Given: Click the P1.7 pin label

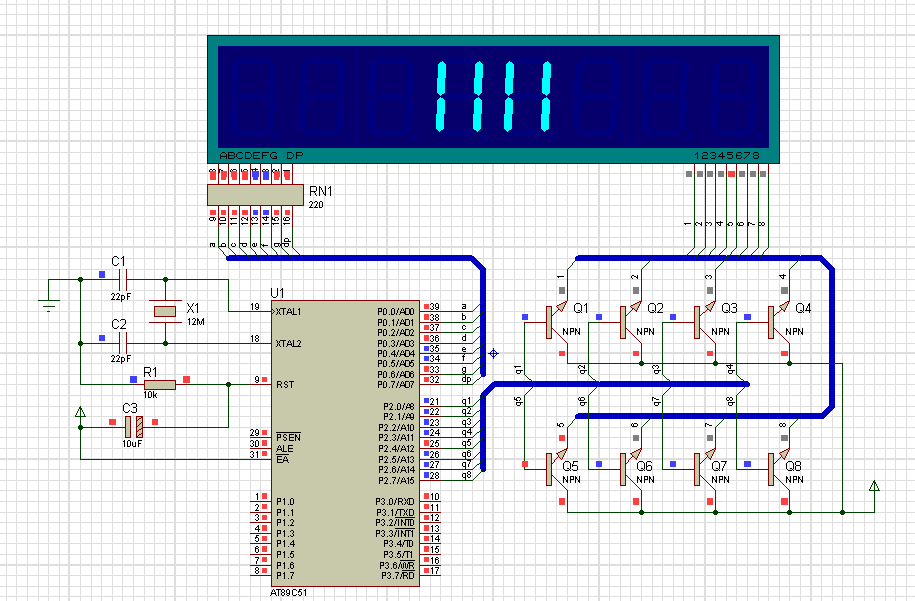Looking at the screenshot, I should 285,576.
